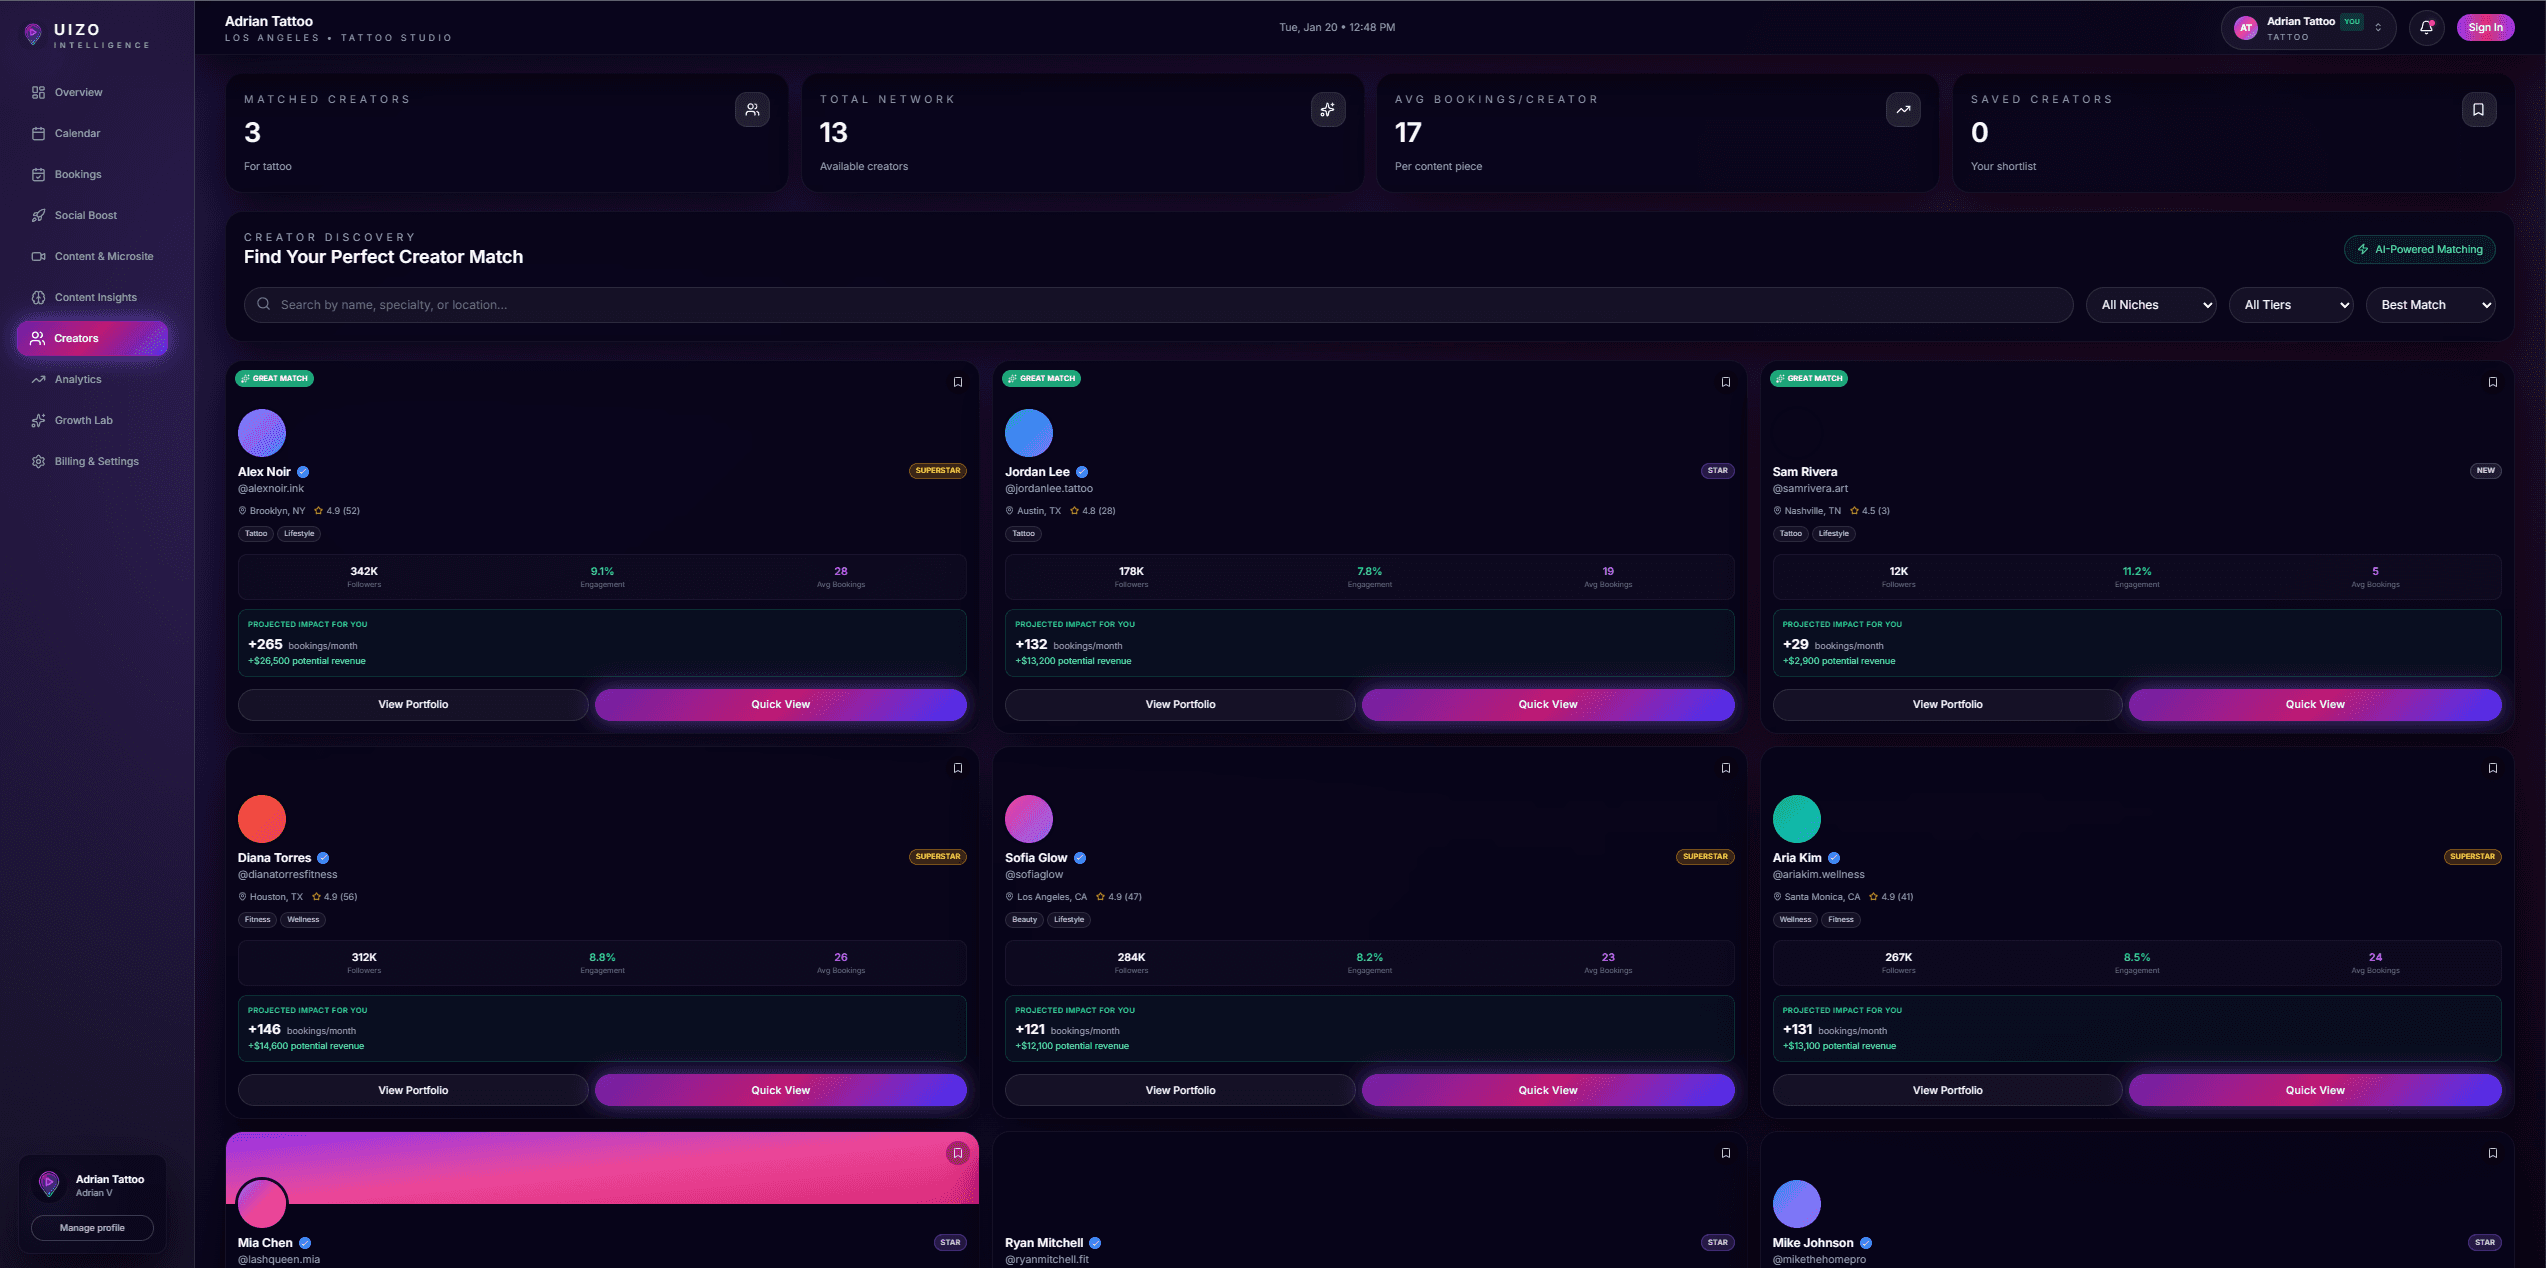Bookmark Sam Rivera's creator card
2546x1268 pixels.
coord(2492,382)
